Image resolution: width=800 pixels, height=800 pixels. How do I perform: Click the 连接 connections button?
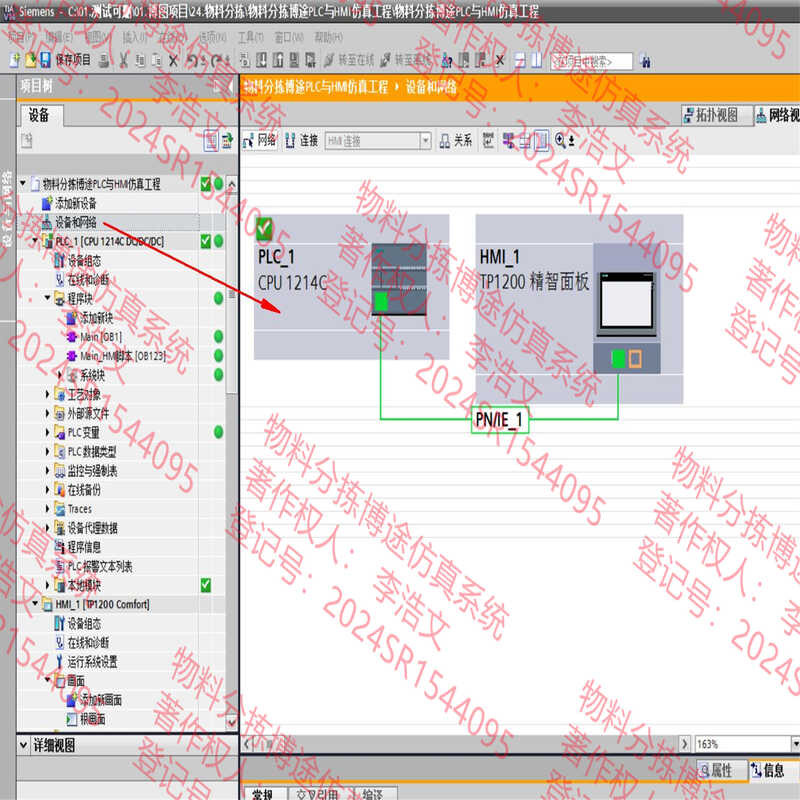(302, 140)
